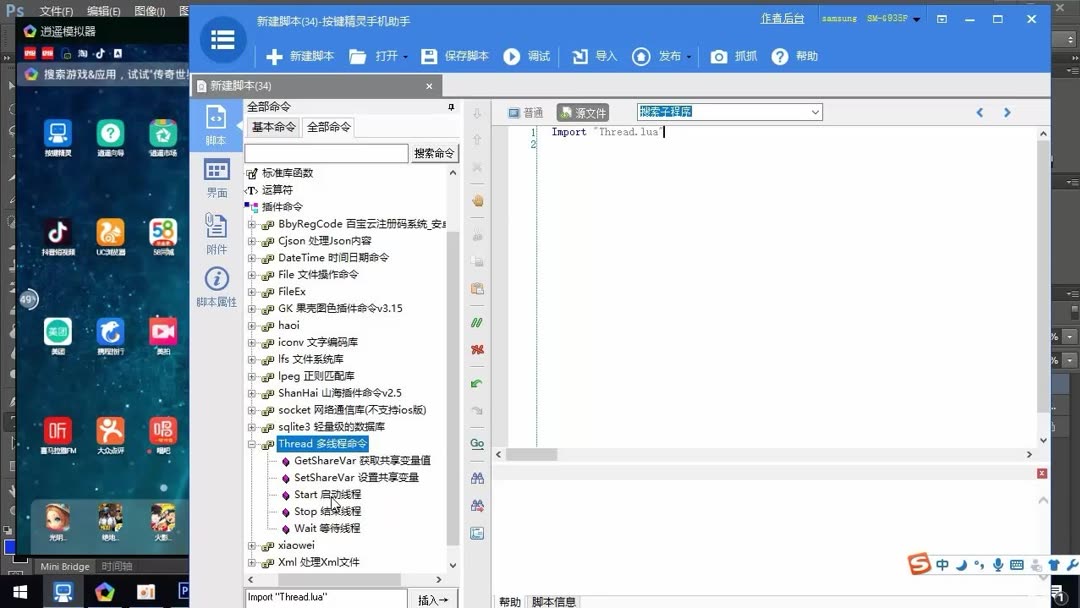Click the 附件 attachments sidebar icon
1080x608 pixels.
click(x=216, y=232)
